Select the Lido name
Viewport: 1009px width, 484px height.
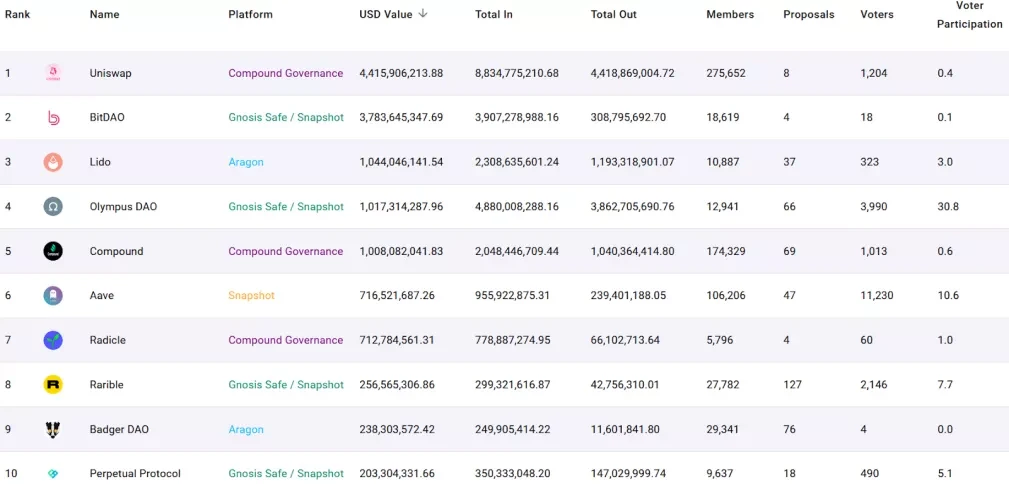100,162
